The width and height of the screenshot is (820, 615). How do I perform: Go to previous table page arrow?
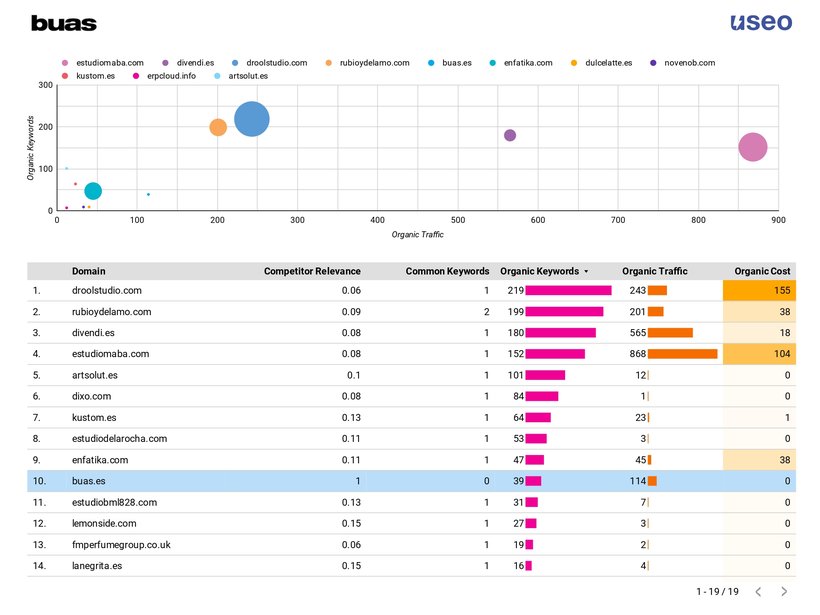click(x=758, y=592)
